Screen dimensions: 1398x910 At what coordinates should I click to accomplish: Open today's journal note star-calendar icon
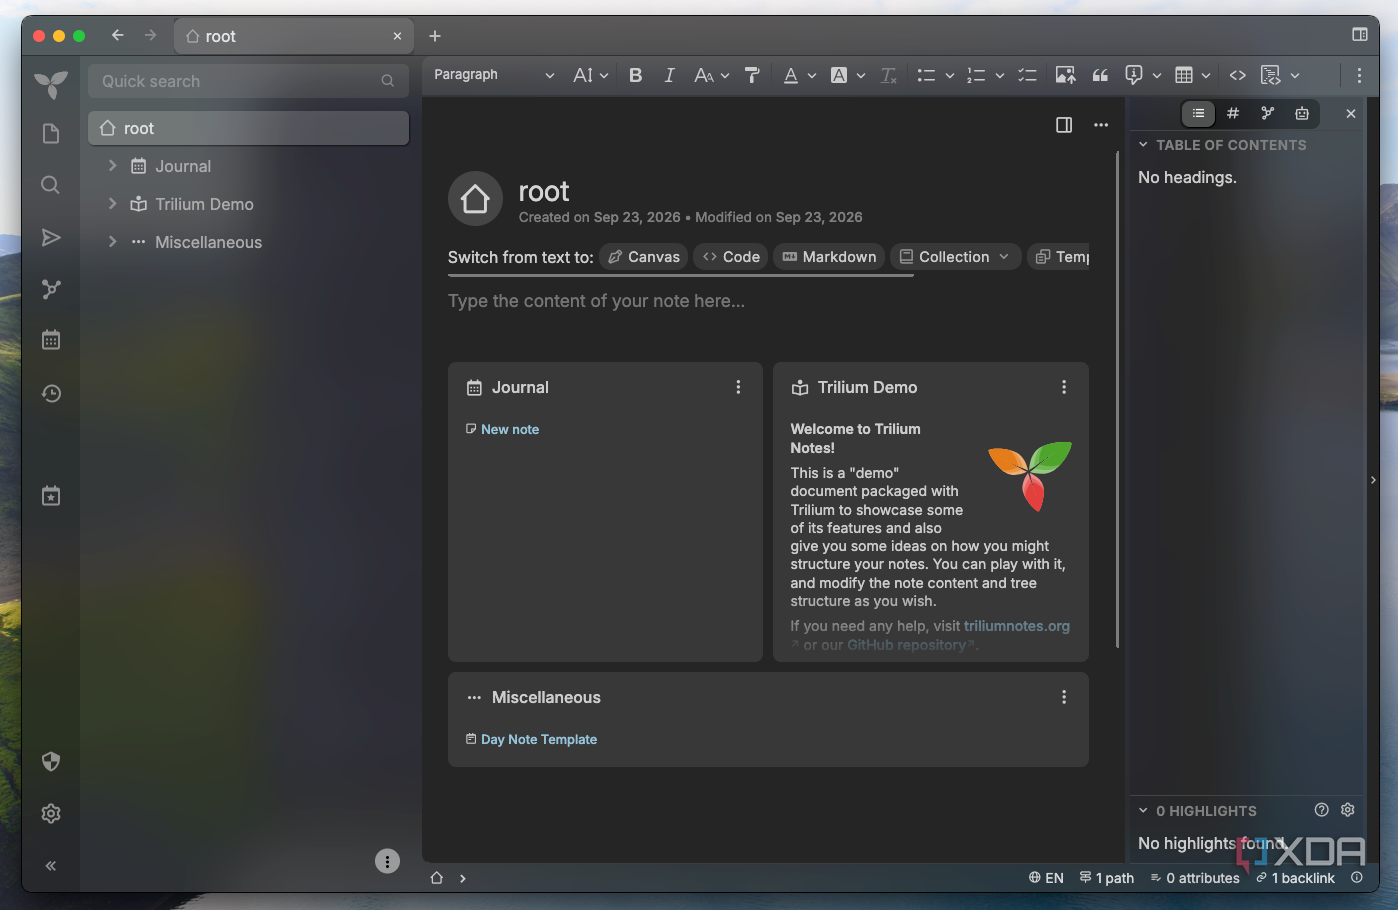(x=51, y=496)
